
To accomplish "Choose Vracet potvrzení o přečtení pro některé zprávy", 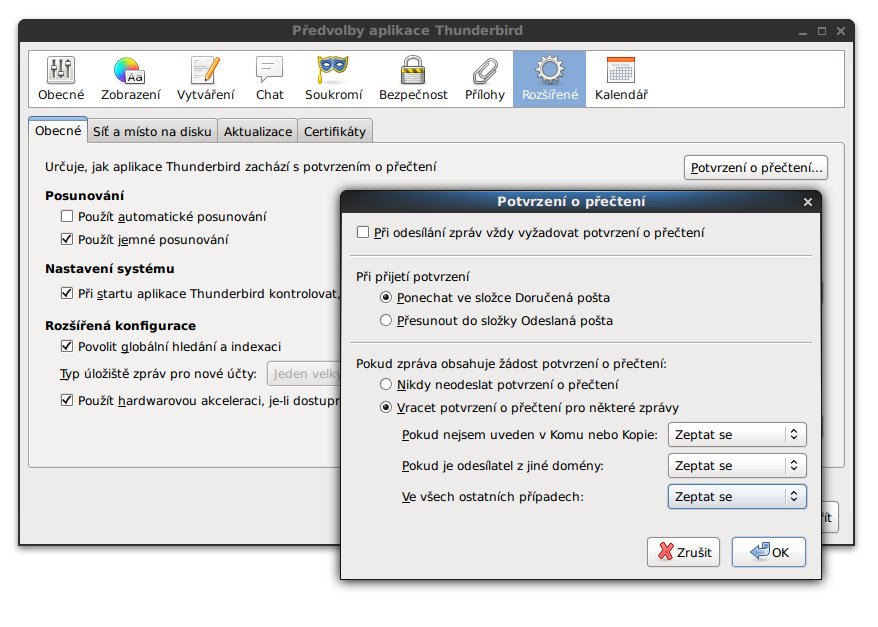I will point(385,407).
